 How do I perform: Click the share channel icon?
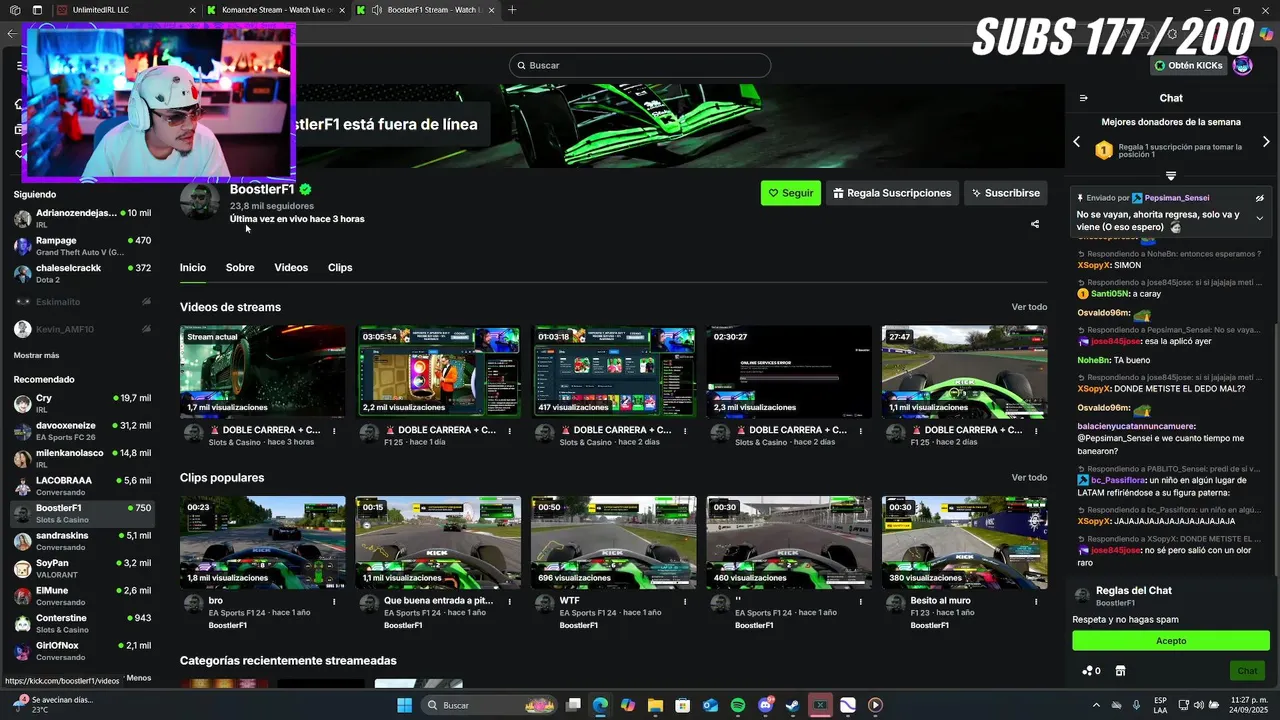coord(1035,224)
